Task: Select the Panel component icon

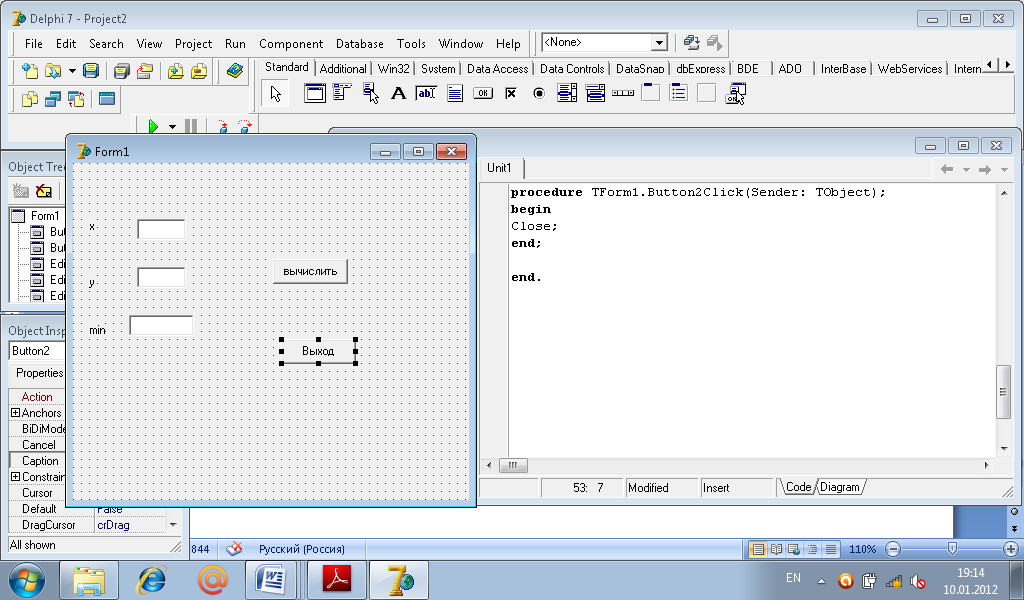Action: (707, 93)
